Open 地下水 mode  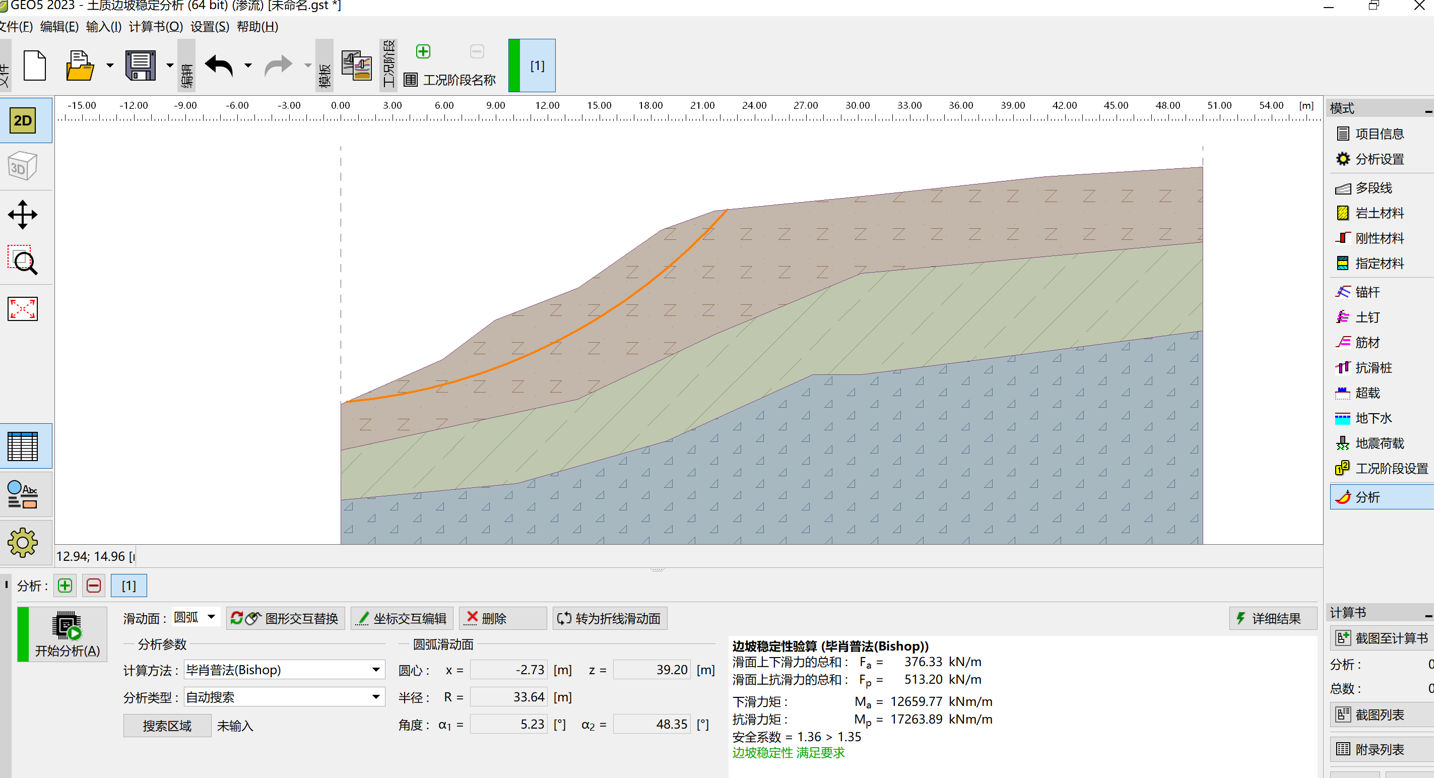point(1380,418)
